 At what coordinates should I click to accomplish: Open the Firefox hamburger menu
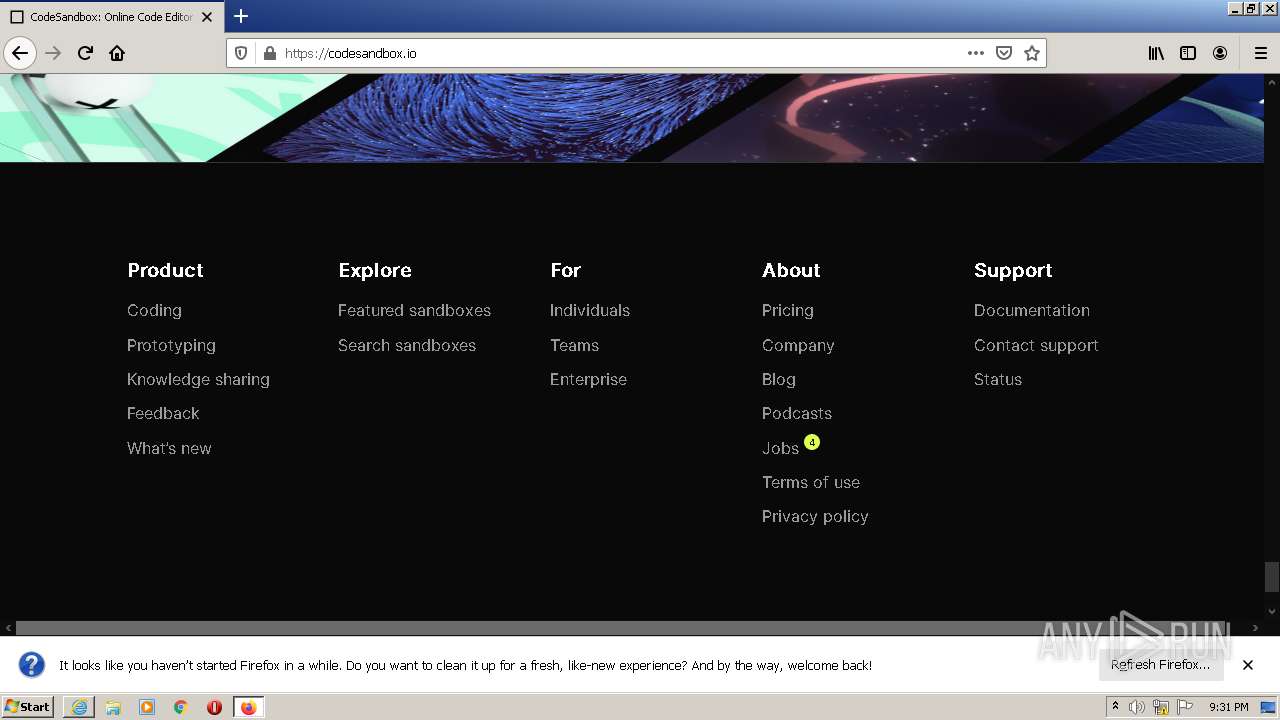click(1260, 53)
